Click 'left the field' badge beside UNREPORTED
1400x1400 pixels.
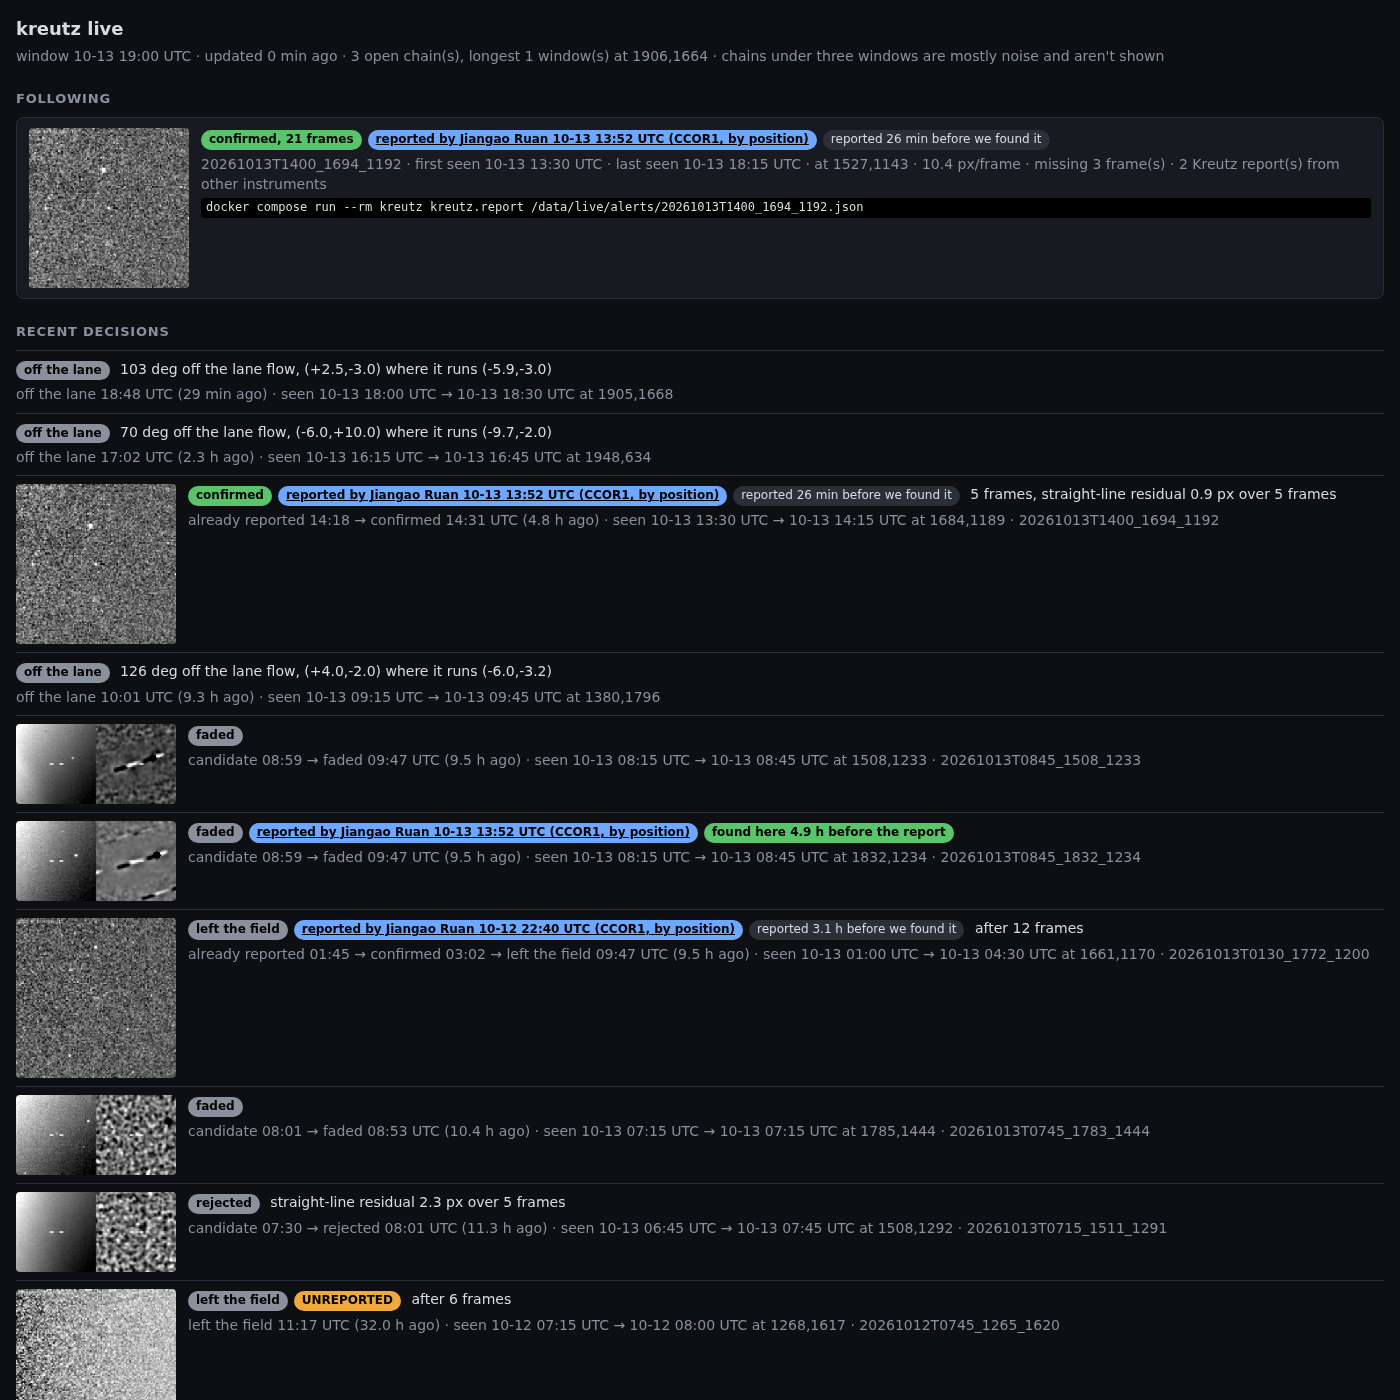pos(238,1300)
